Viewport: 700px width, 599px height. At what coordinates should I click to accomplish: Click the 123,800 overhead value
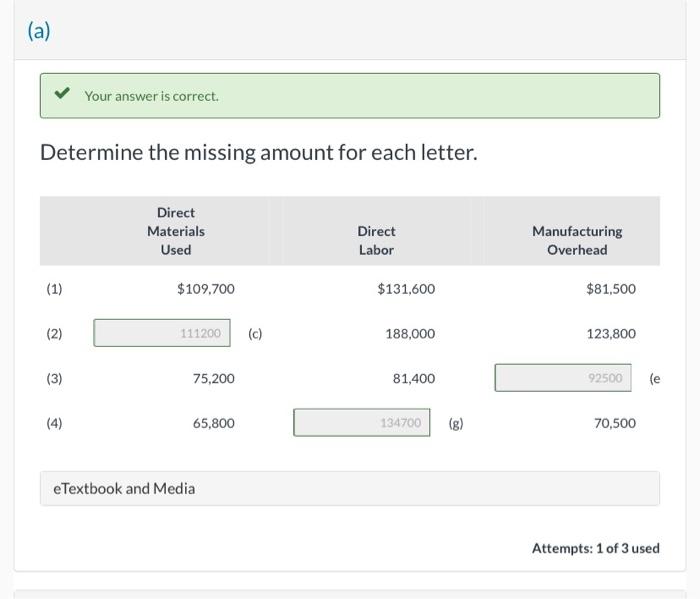tap(611, 334)
